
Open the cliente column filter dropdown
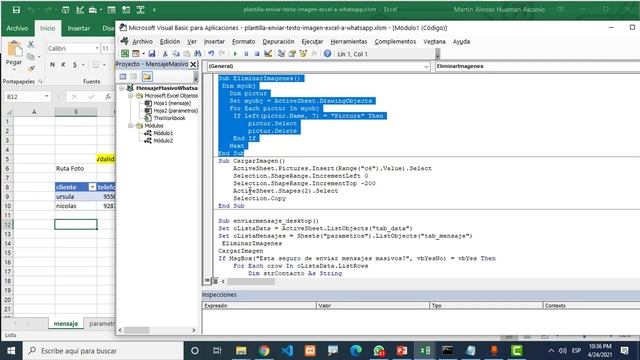pos(92,187)
